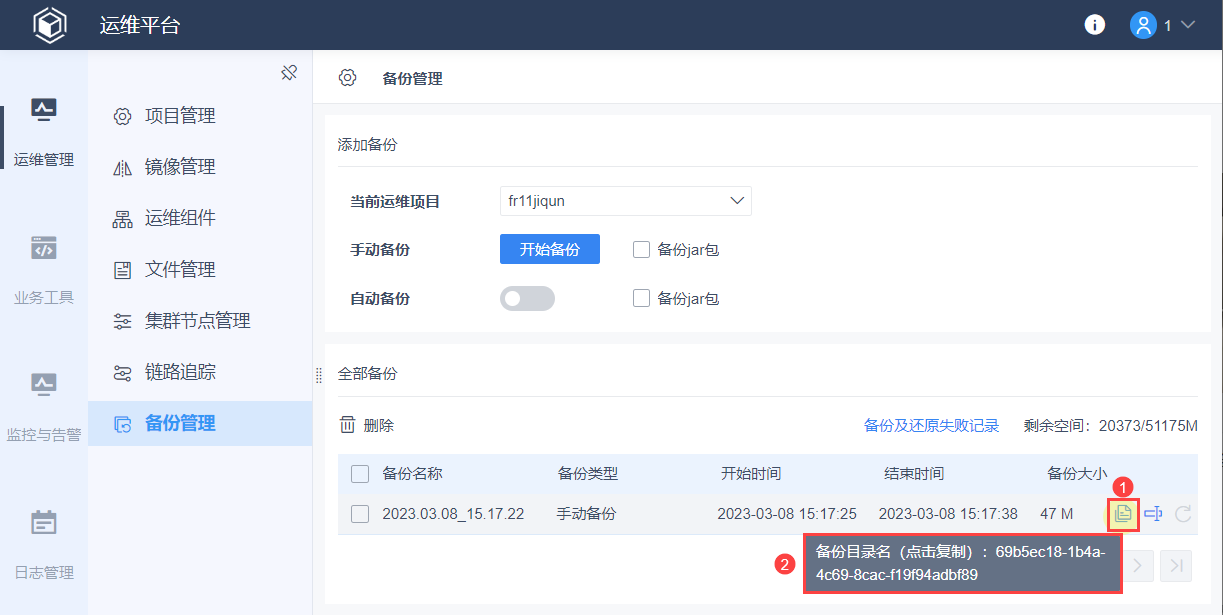Click the 备份管理 backup icon in sidebar
Viewport: 1223px width, 615px height.
pos(123,424)
